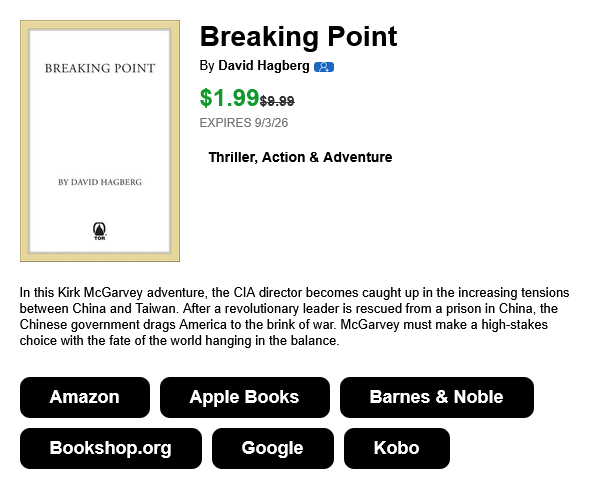This screenshot has width=600, height=494.
Task: Click the crossed-out $9.99 original price
Action: tap(277, 101)
